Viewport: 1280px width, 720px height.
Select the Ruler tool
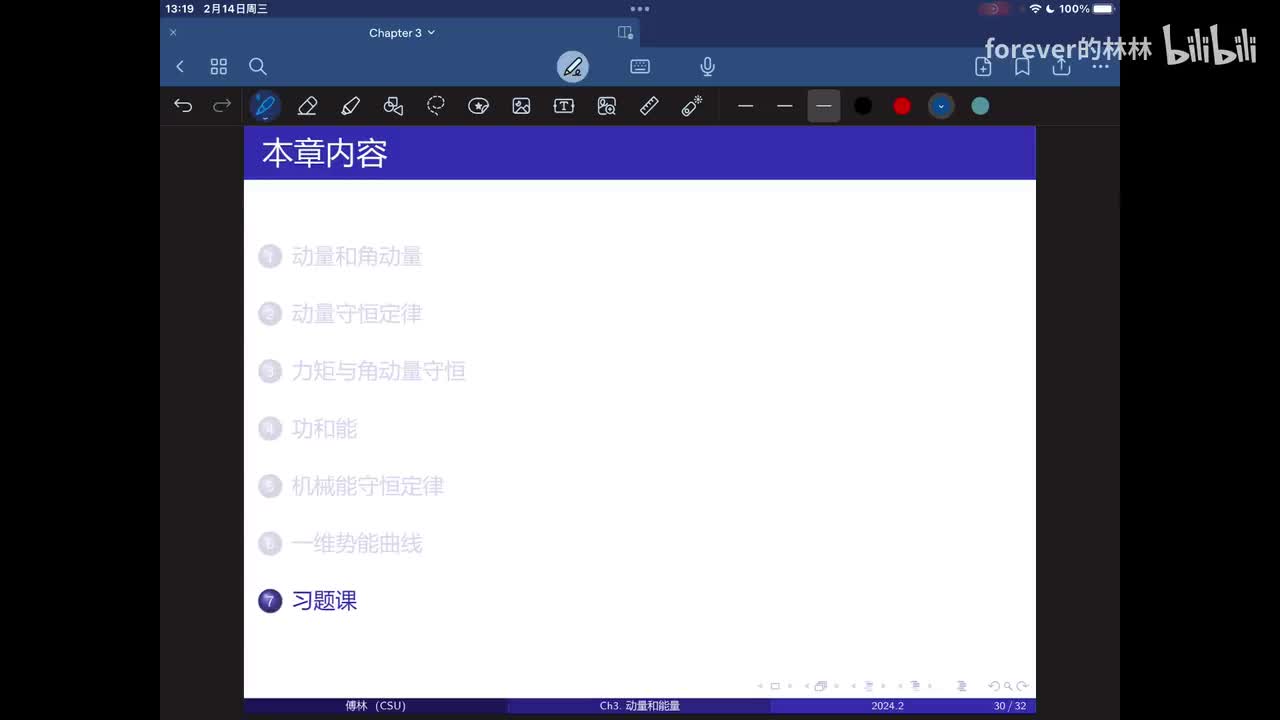pos(649,106)
